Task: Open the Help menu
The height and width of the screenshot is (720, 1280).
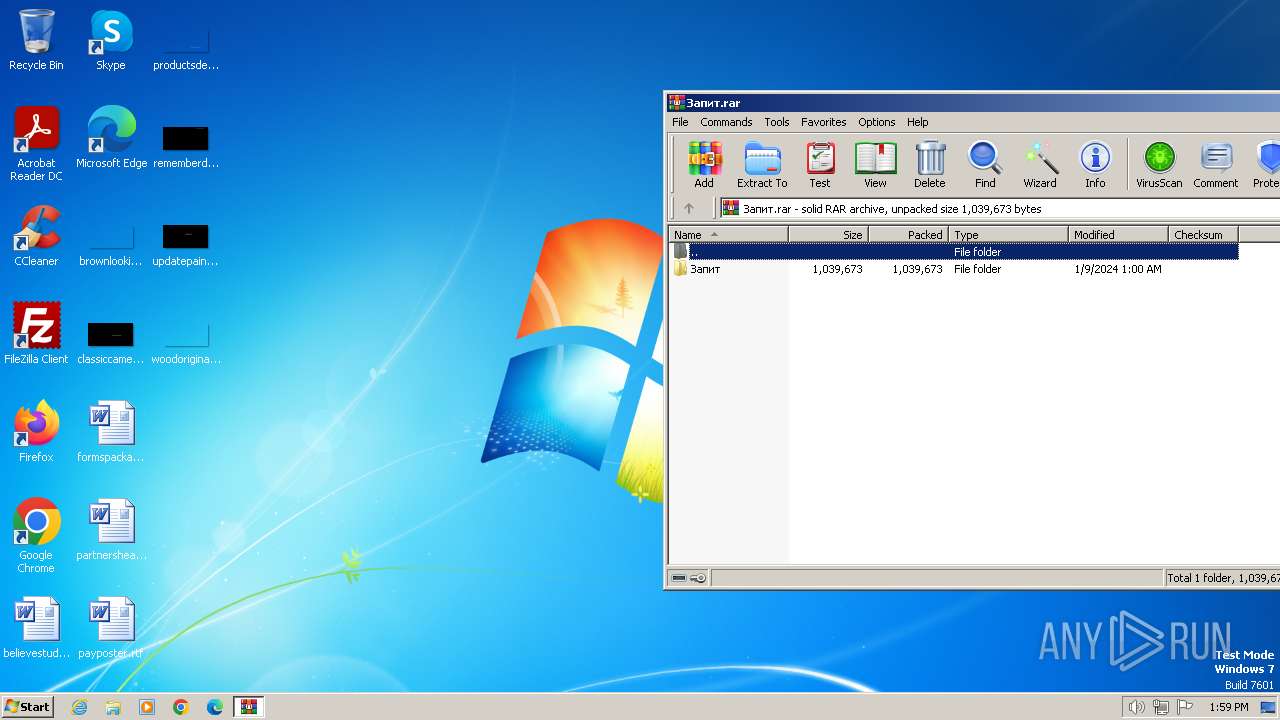Action: (917, 122)
